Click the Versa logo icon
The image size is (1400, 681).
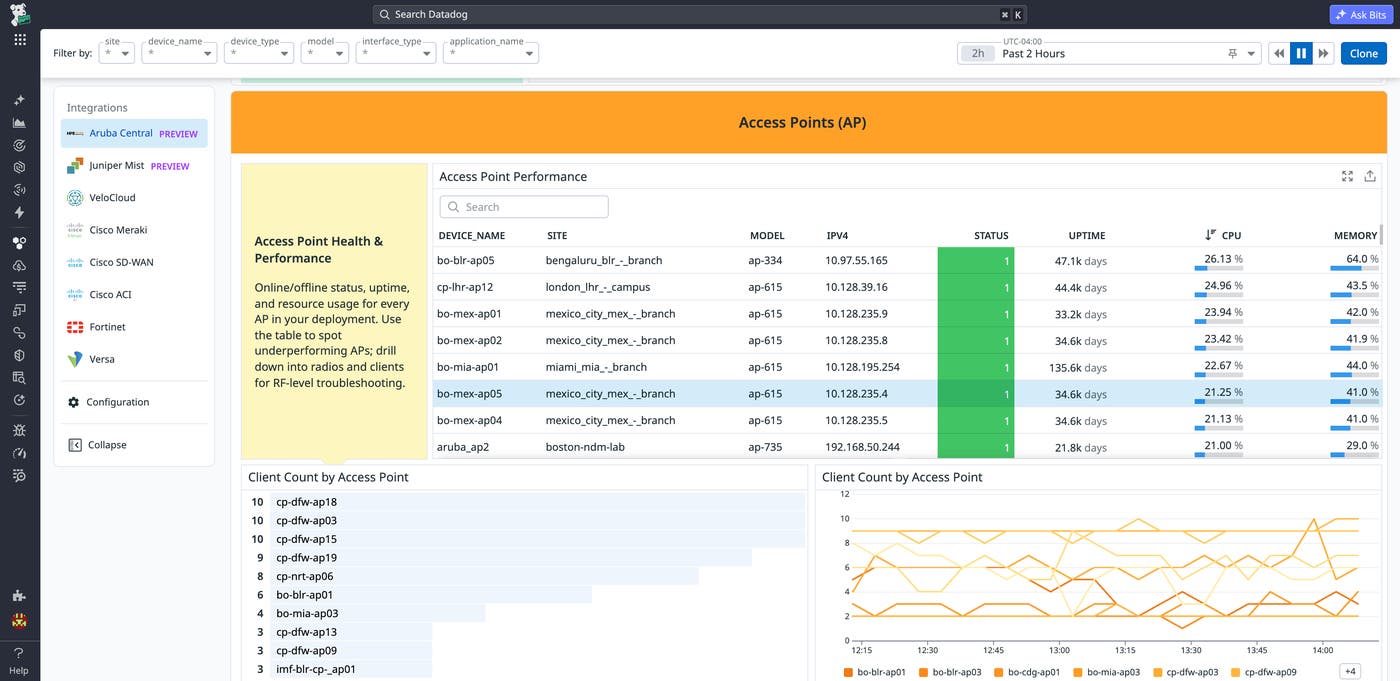pyautogui.click(x=74, y=359)
